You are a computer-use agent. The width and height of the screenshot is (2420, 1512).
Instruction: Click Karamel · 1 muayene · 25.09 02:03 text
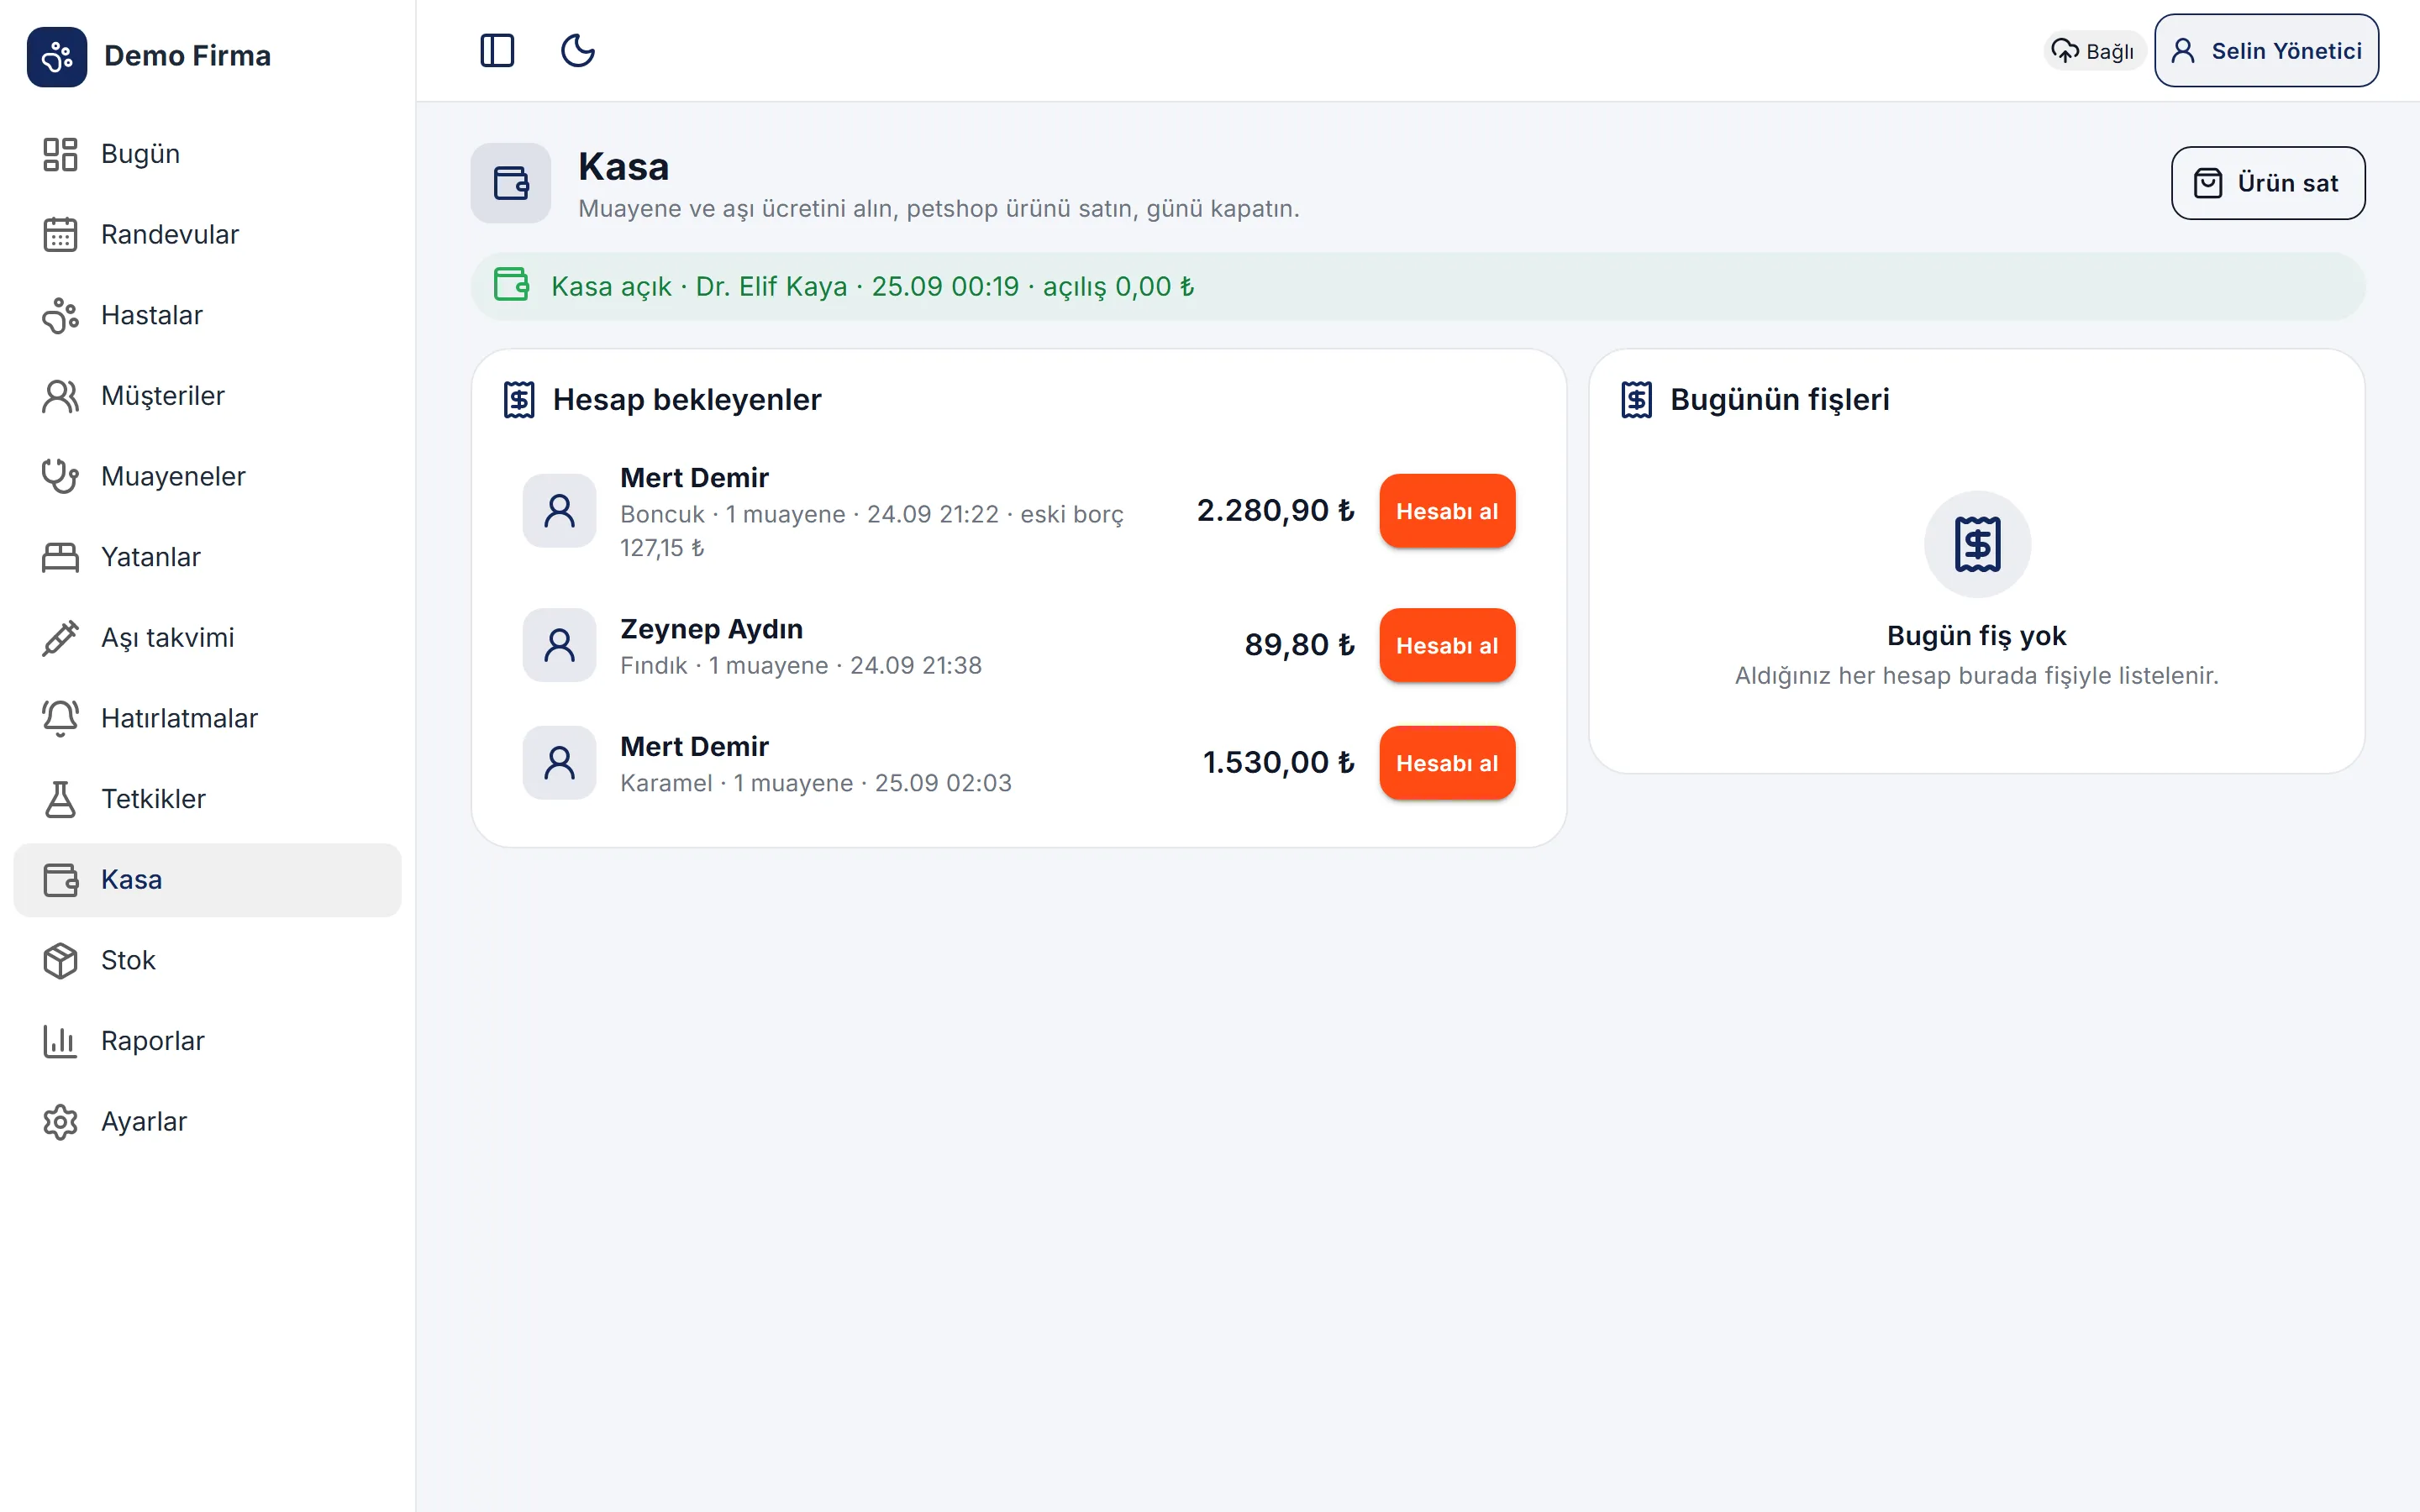coord(816,783)
